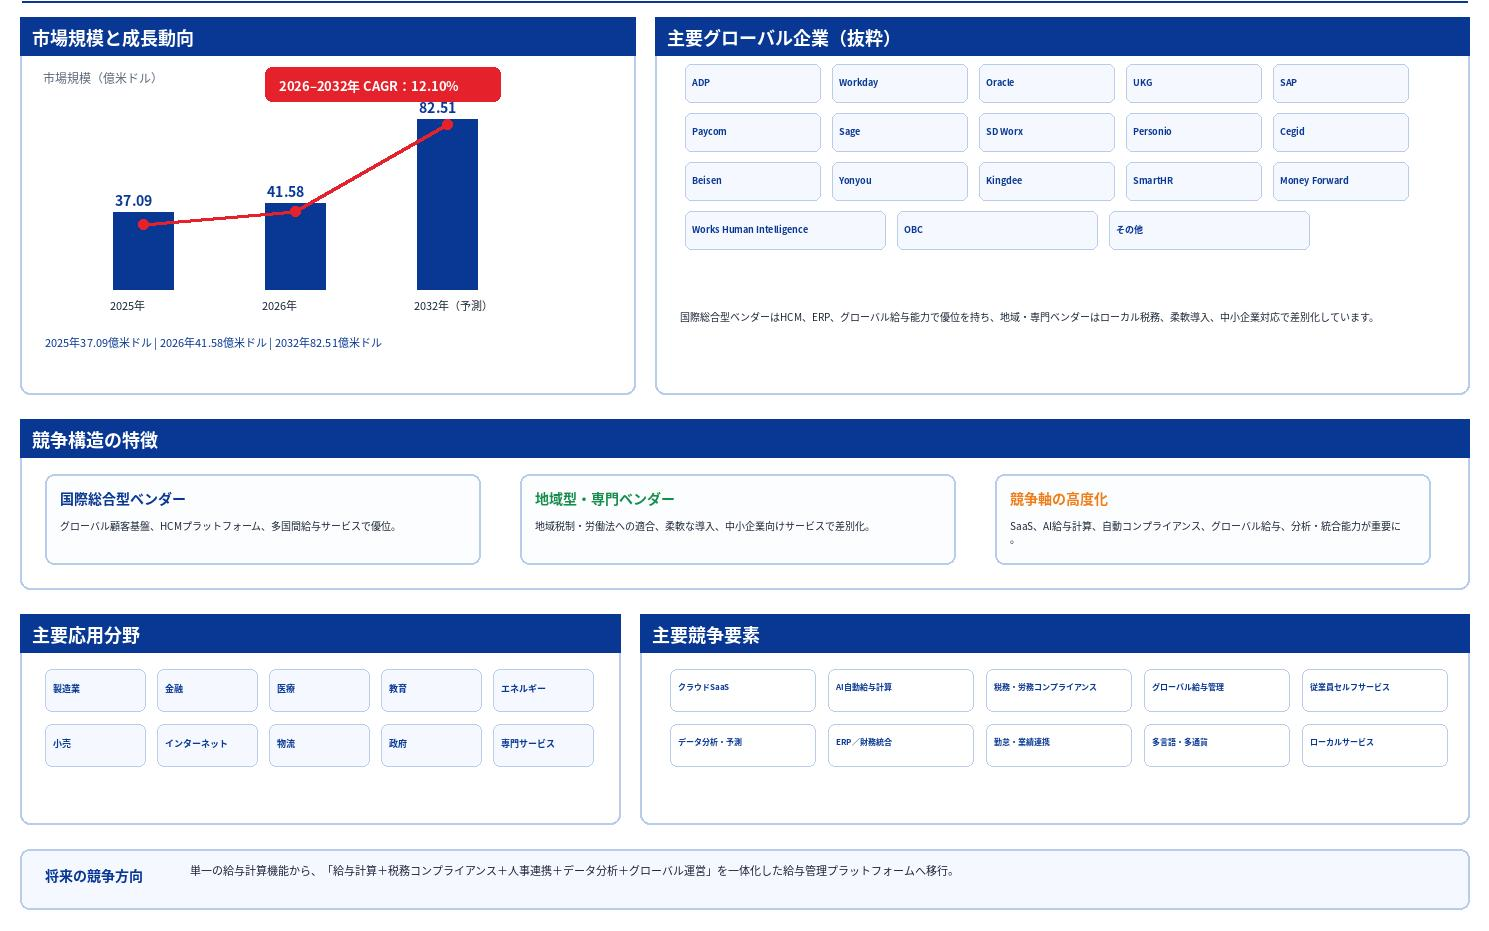Choose the その他 chip

[x=1209, y=230]
